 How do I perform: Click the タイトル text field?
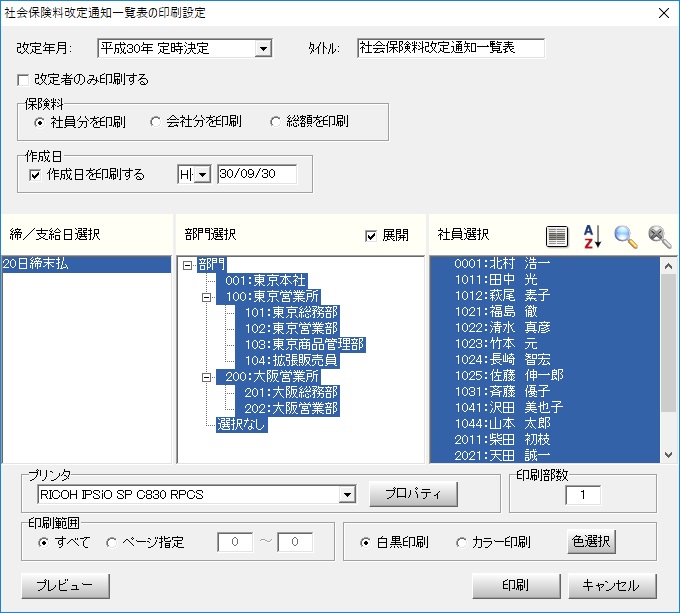click(x=451, y=48)
